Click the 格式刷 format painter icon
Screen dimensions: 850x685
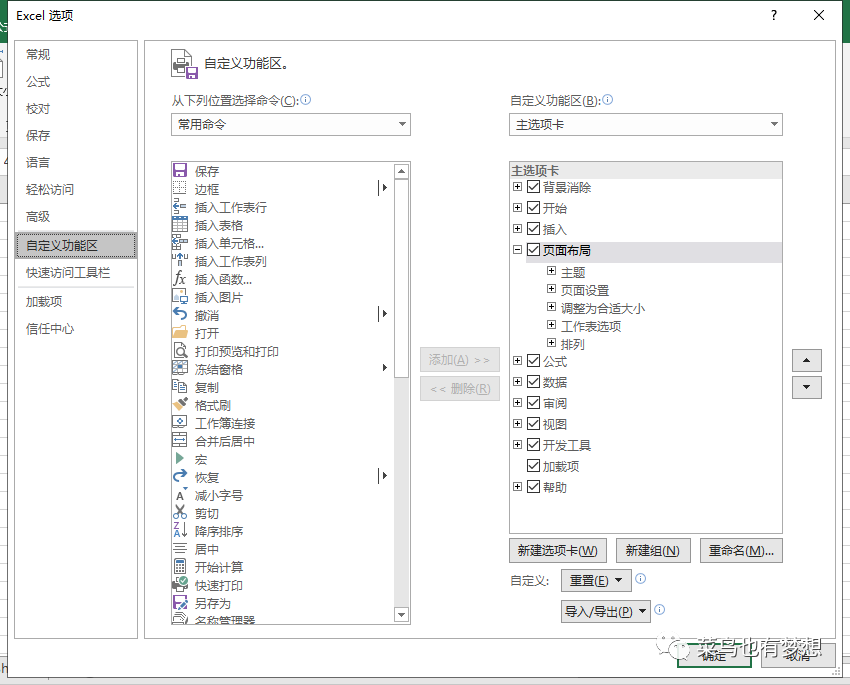pos(180,404)
